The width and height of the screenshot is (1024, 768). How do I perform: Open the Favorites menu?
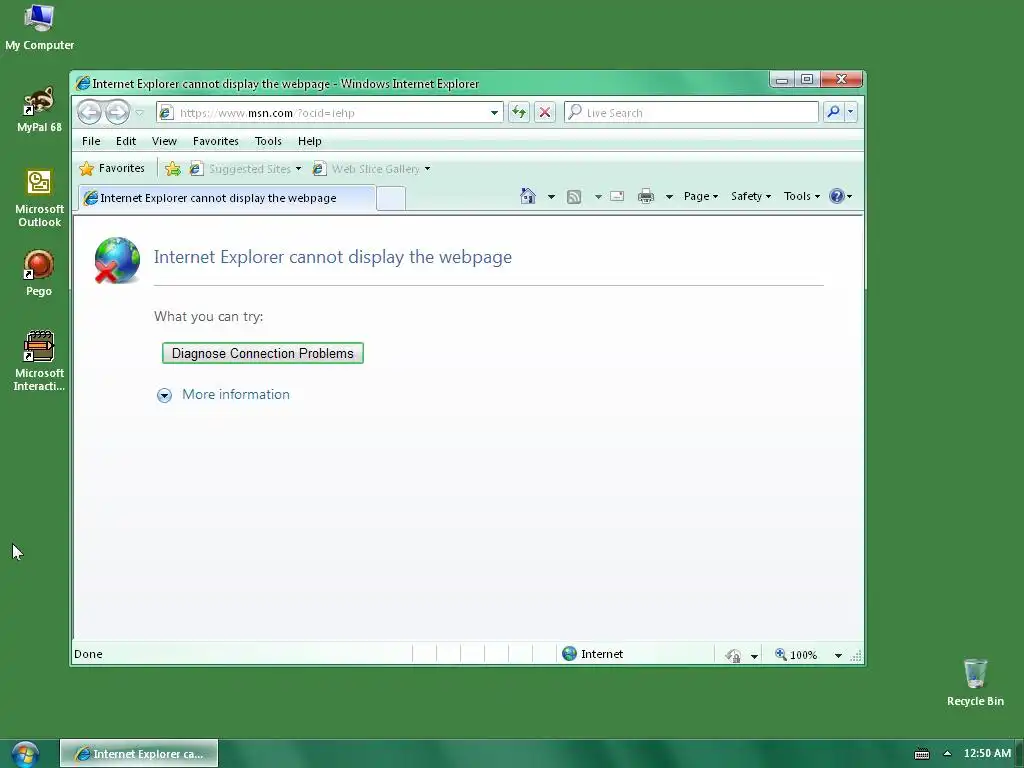click(216, 141)
